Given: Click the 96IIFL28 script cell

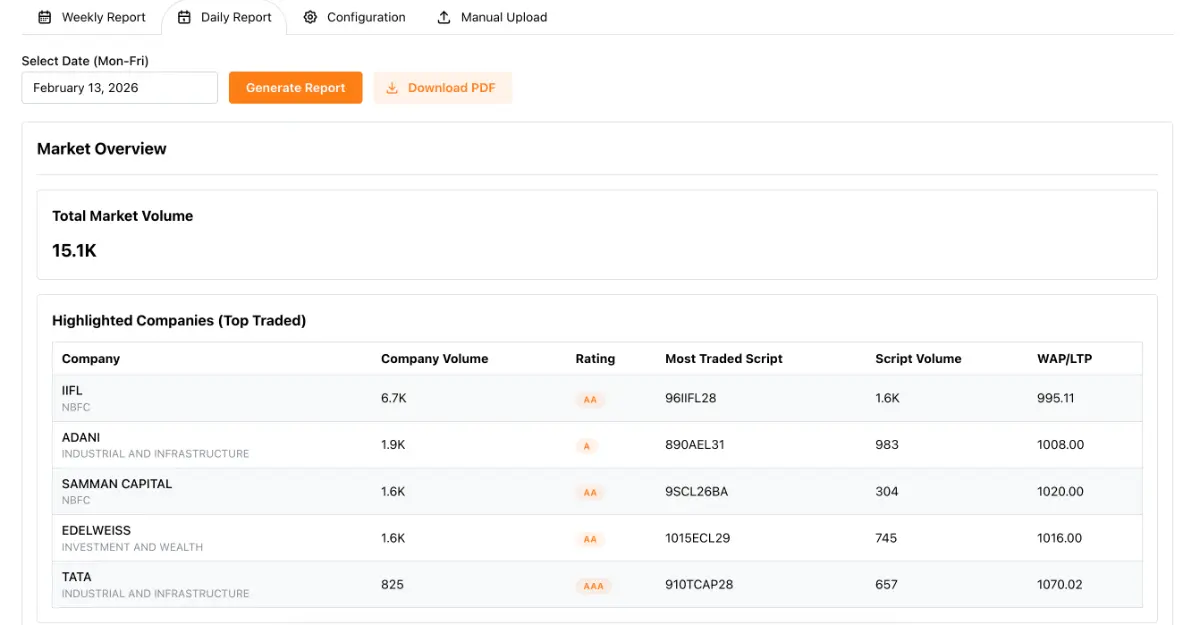Looking at the screenshot, I should (x=690, y=398).
